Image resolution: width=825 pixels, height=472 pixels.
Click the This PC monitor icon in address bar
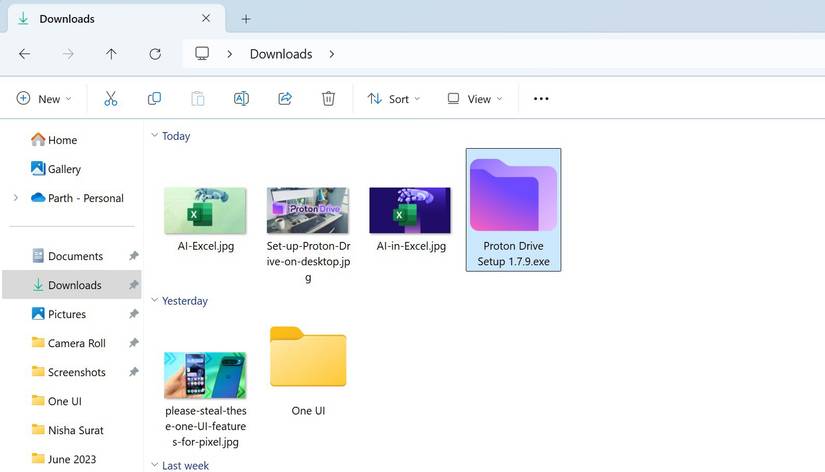202,54
